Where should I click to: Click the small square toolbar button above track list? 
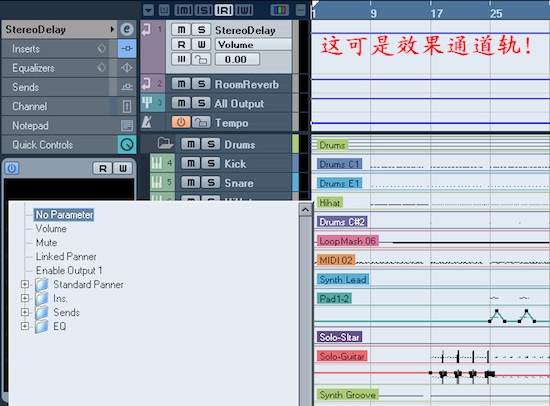click(164, 10)
